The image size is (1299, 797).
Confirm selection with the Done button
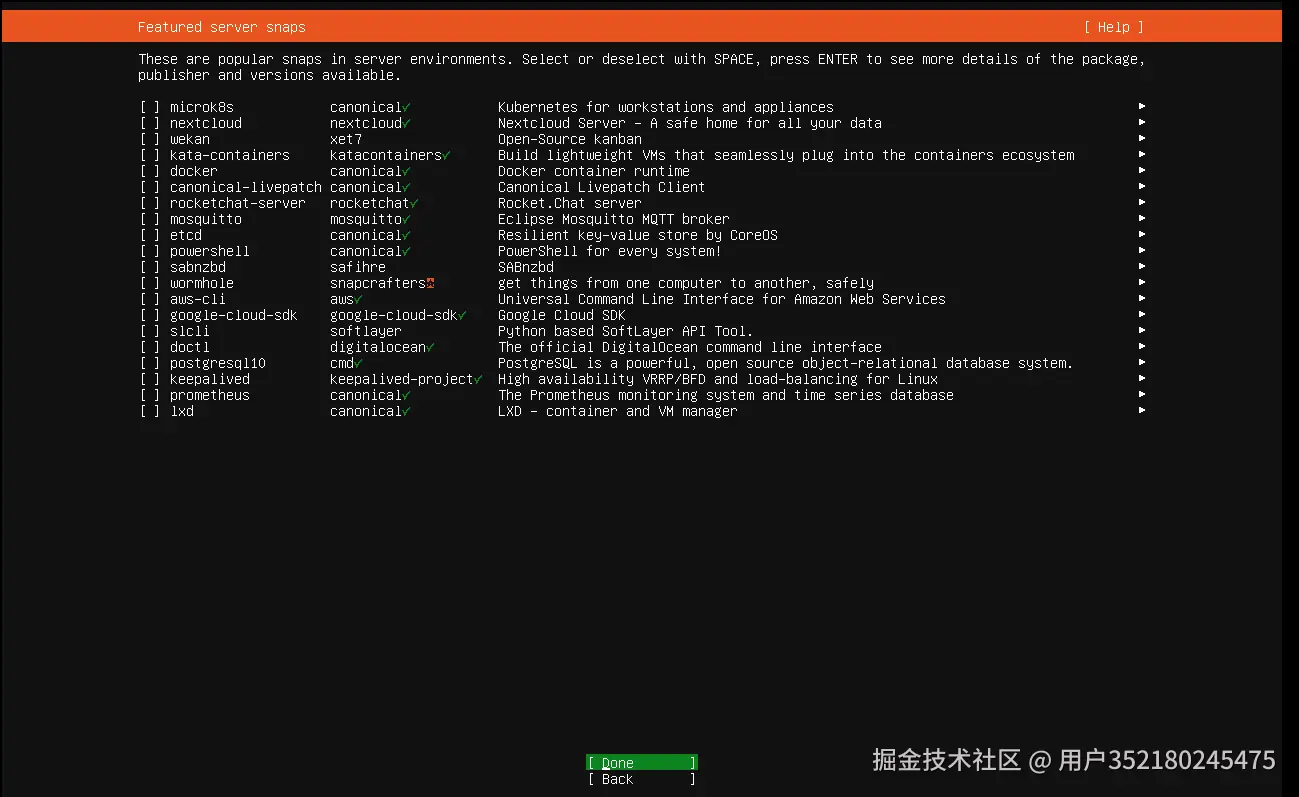[x=642, y=763]
